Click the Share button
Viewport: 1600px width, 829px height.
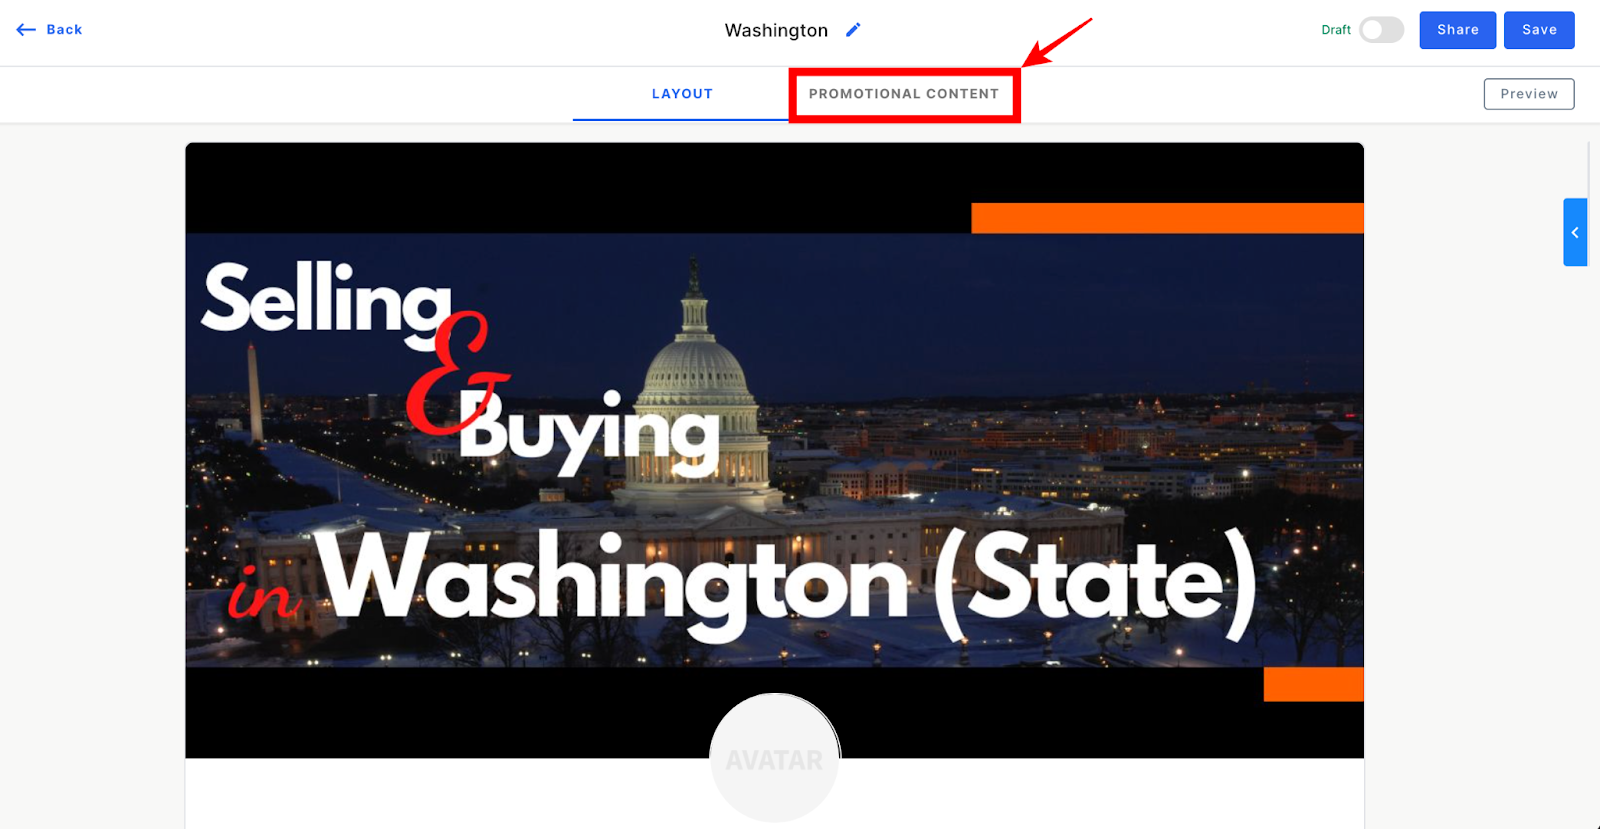1458,30
